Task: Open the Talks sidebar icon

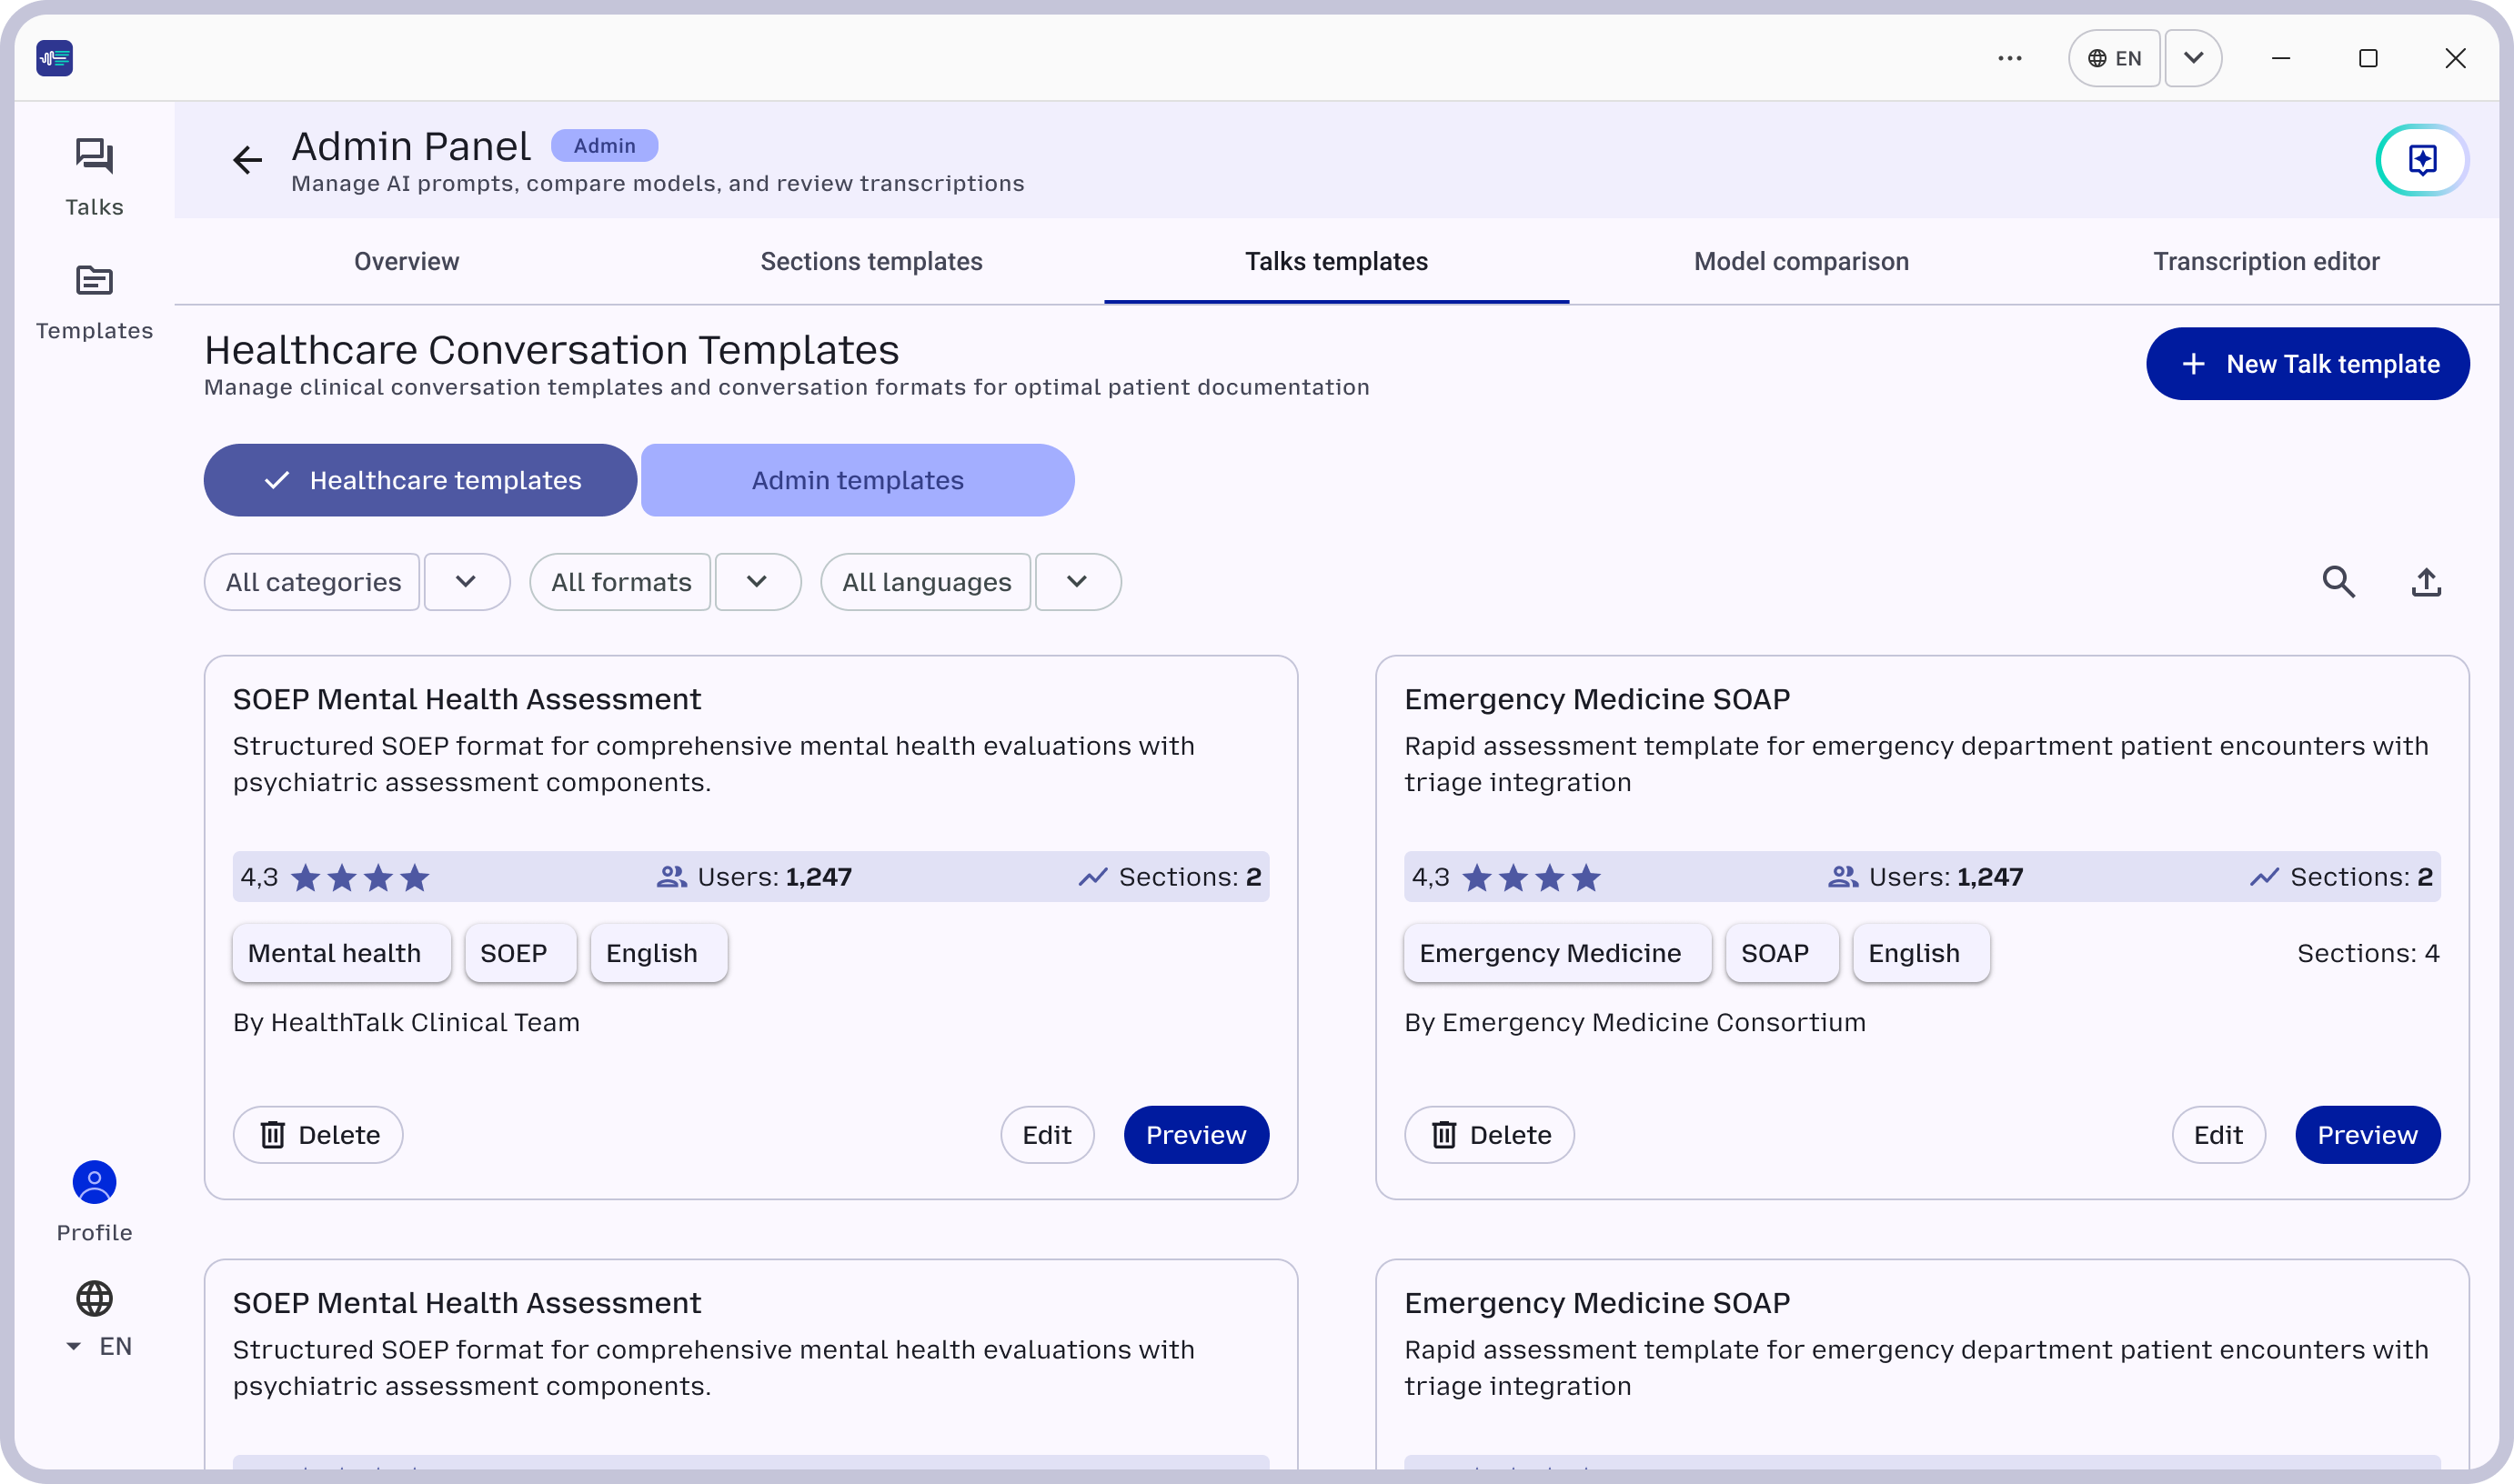Action: pos(94,157)
